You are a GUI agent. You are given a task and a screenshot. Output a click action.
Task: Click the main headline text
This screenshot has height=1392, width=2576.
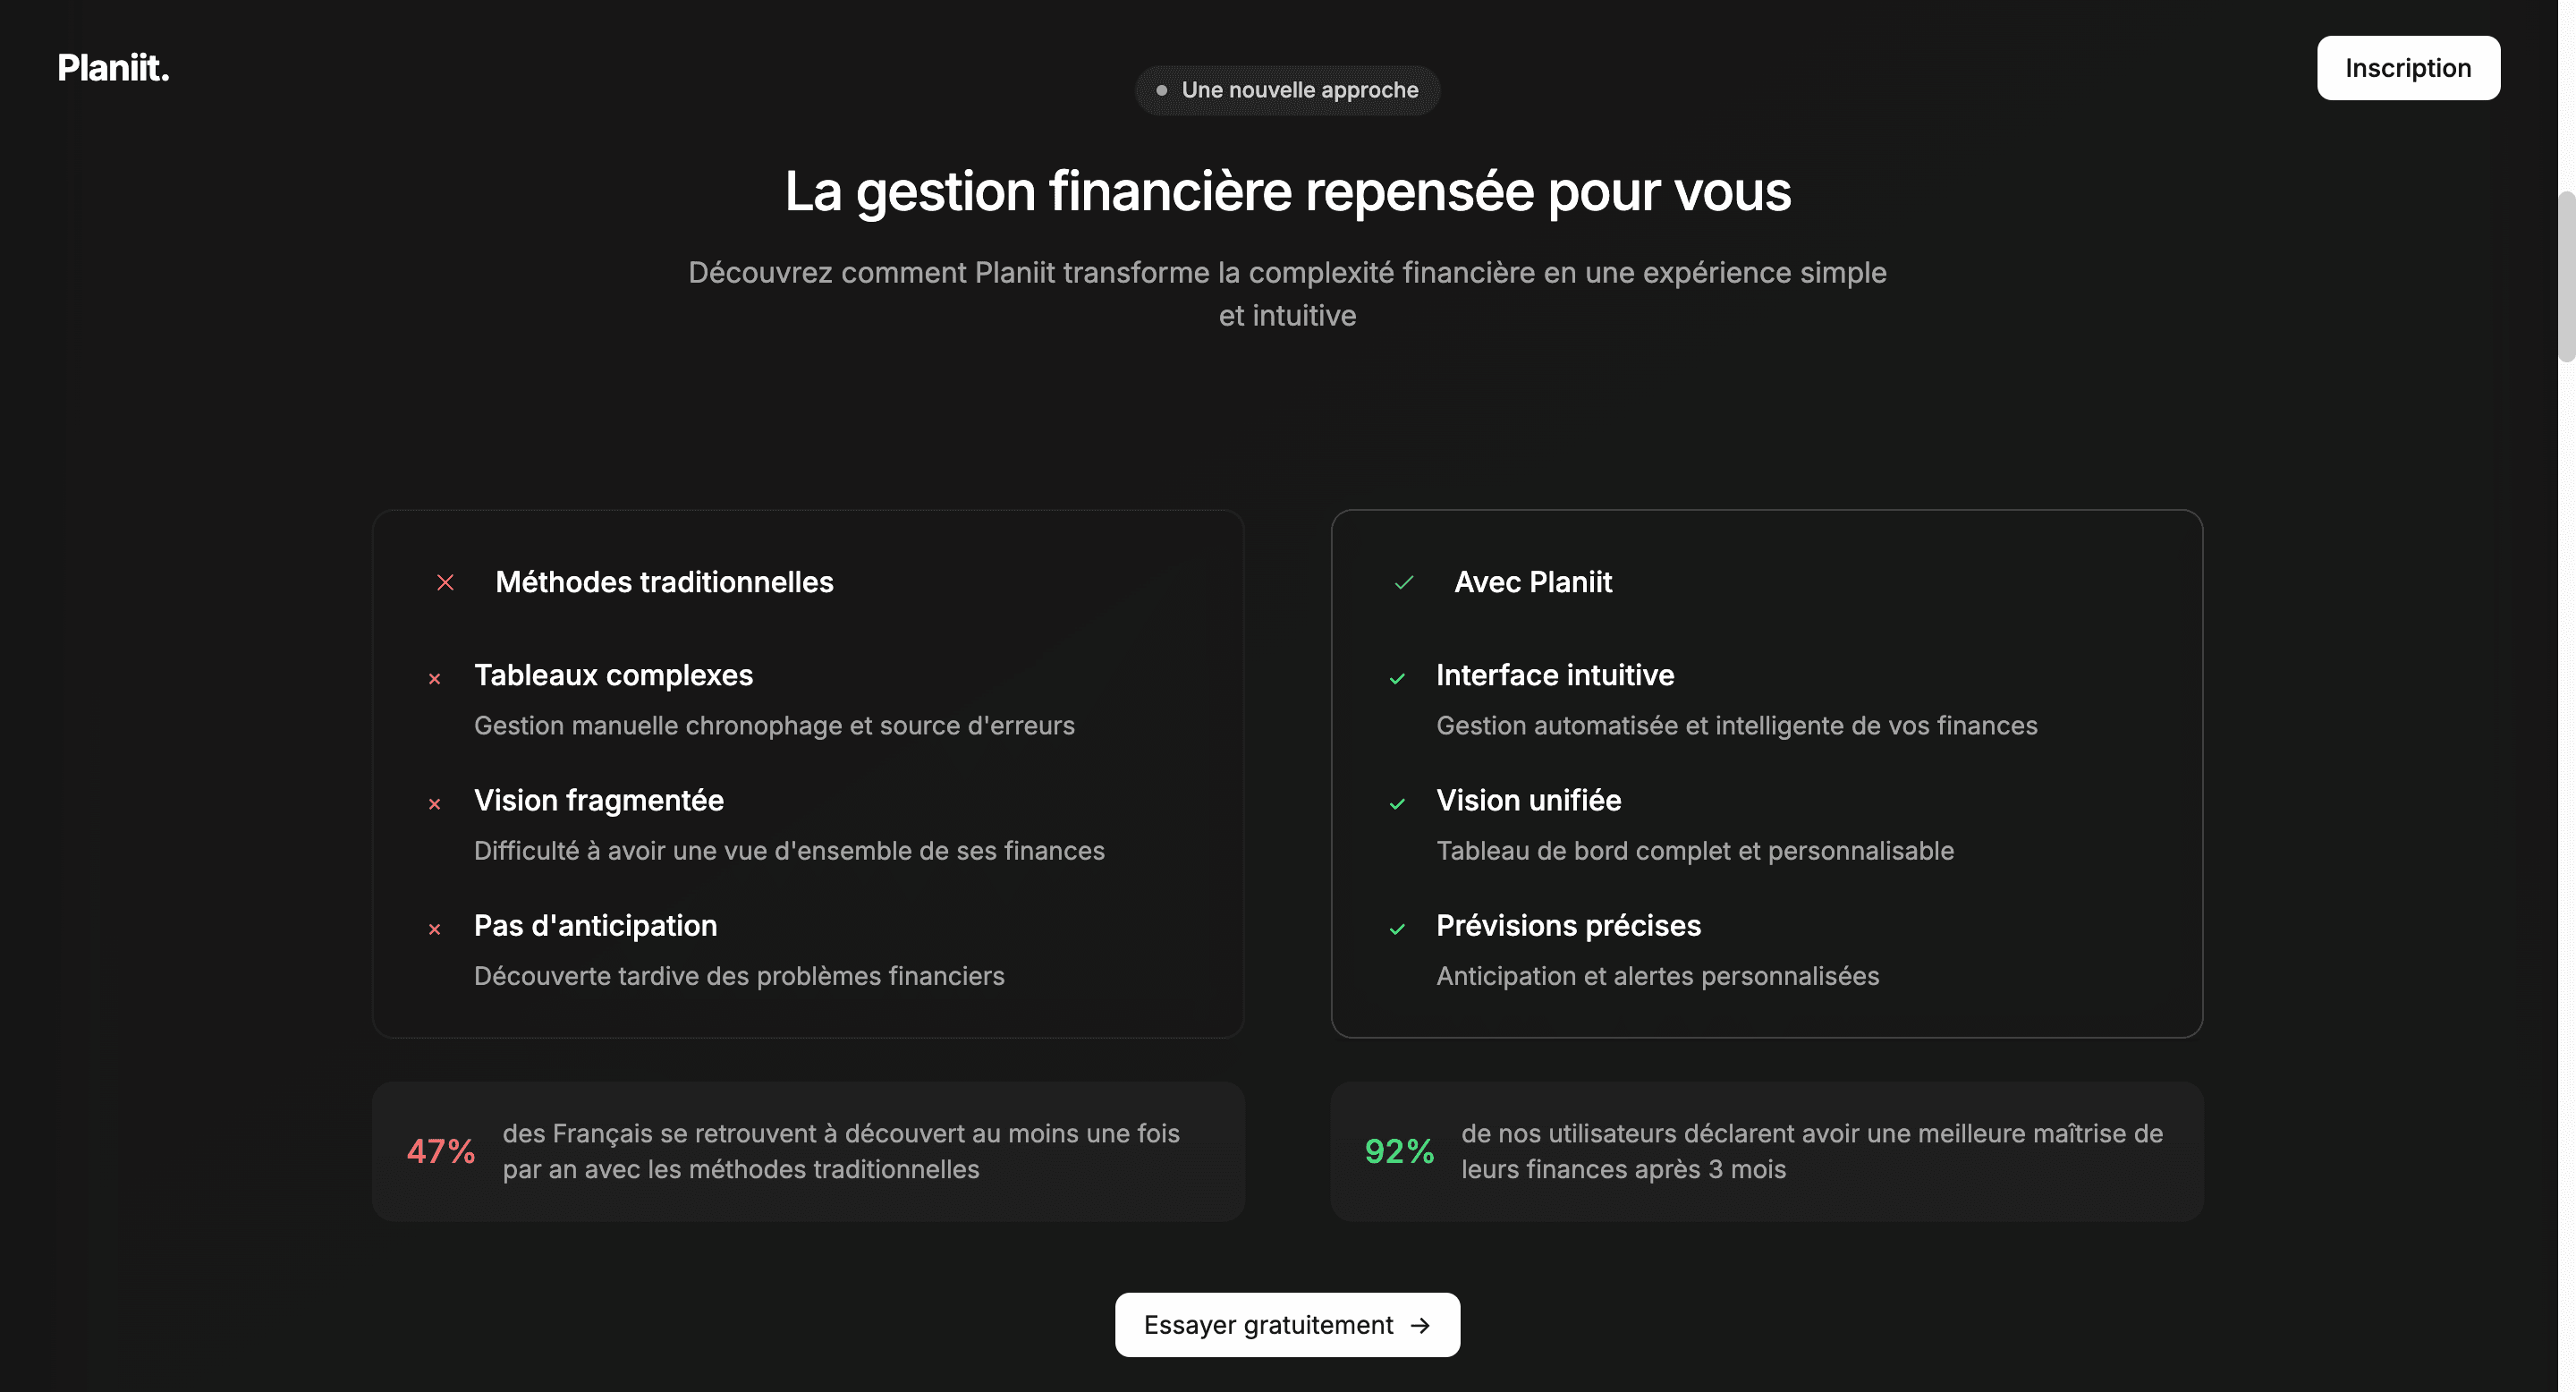[1288, 191]
